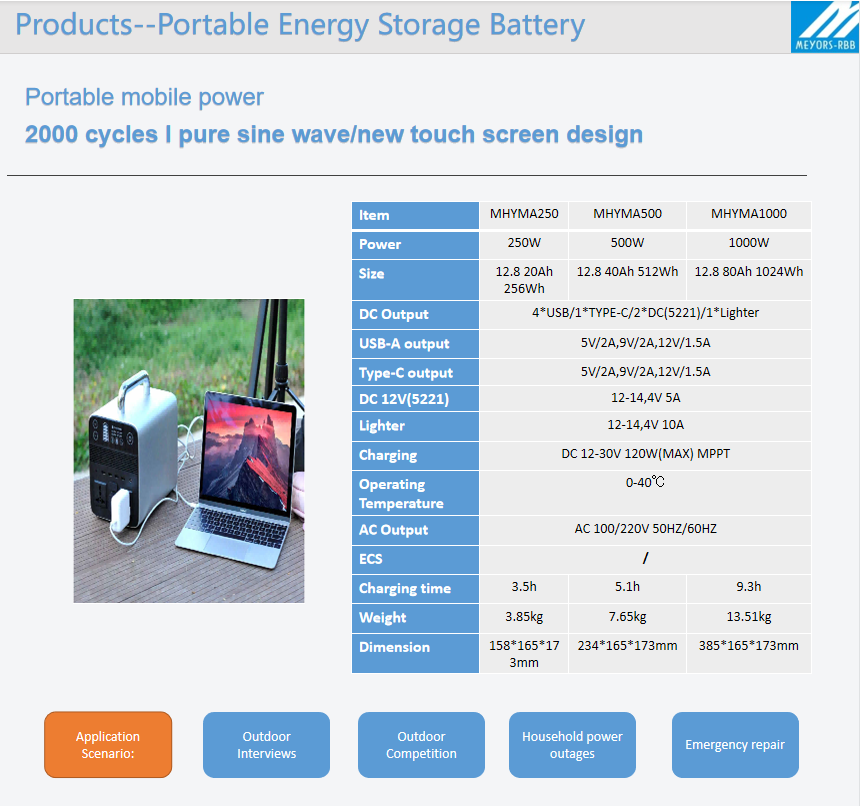Click the Type-C output row label
The height and width of the screenshot is (806, 860).
[x=415, y=373]
